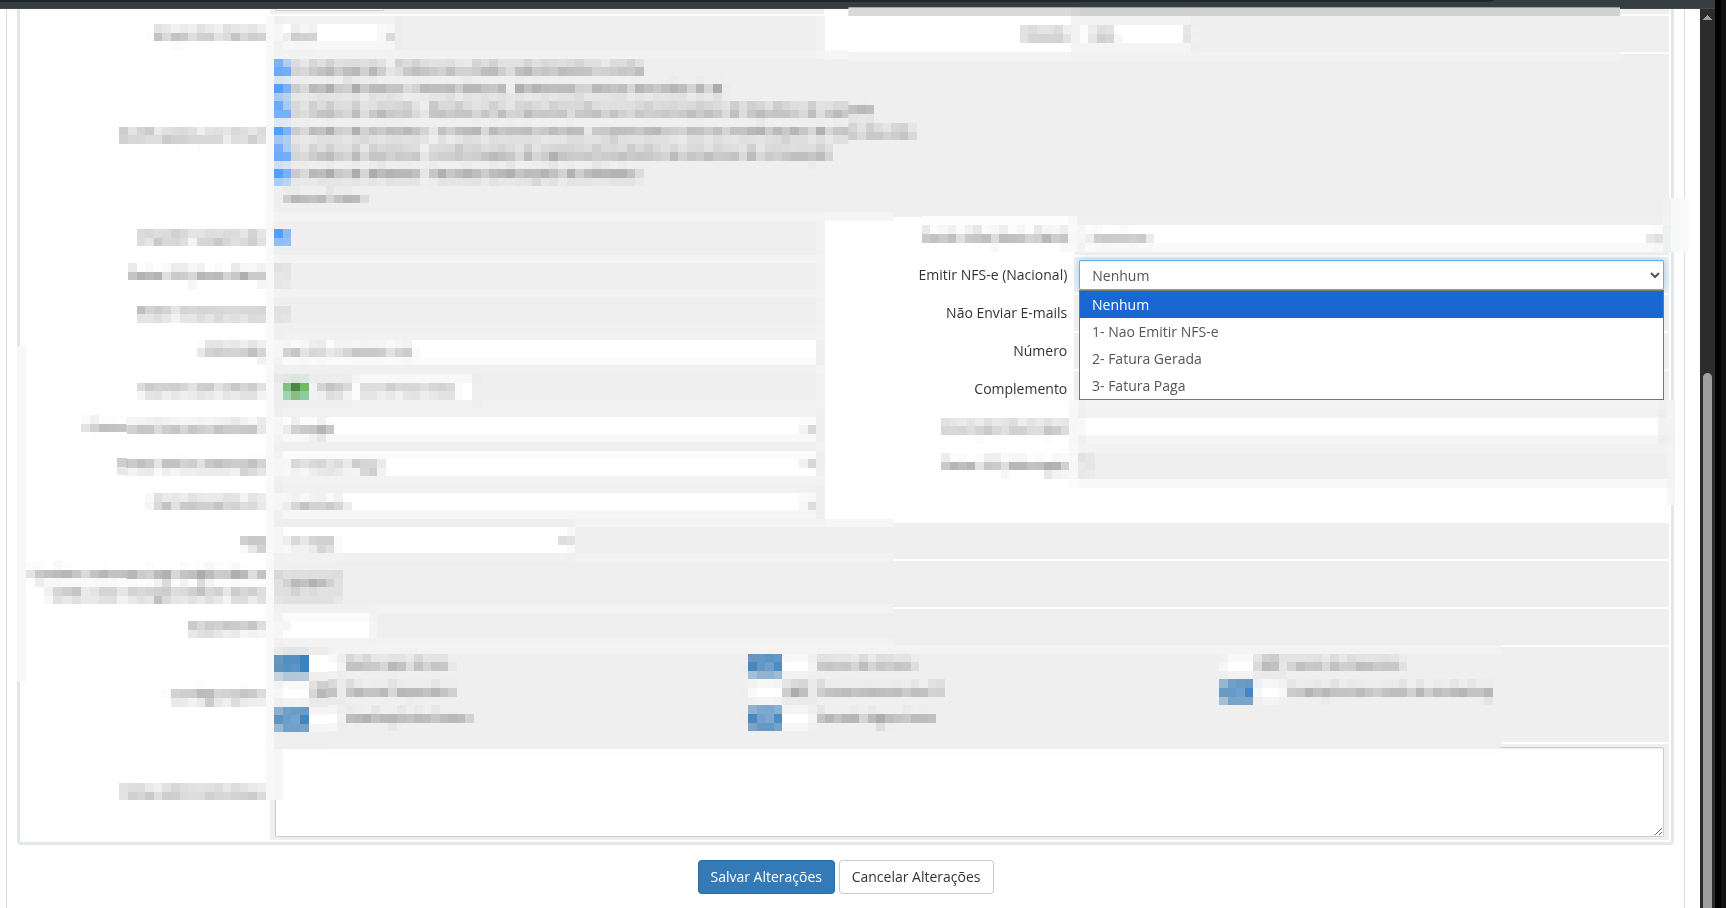This screenshot has width=1726, height=908.
Task: Open the blurred dropdown directly above Emitir NFS-e
Action: pyautogui.click(x=1370, y=237)
